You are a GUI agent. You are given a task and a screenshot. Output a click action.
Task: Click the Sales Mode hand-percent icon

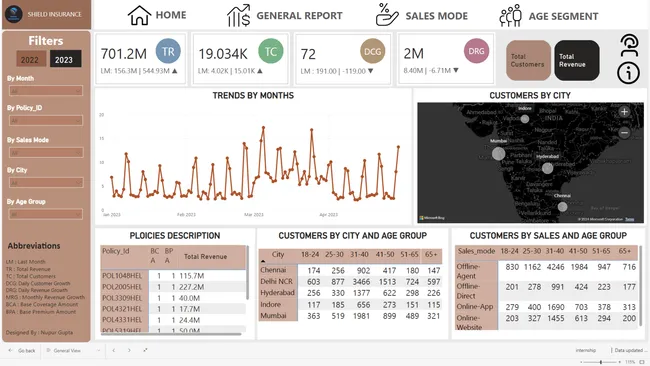pyautogui.click(x=387, y=15)
